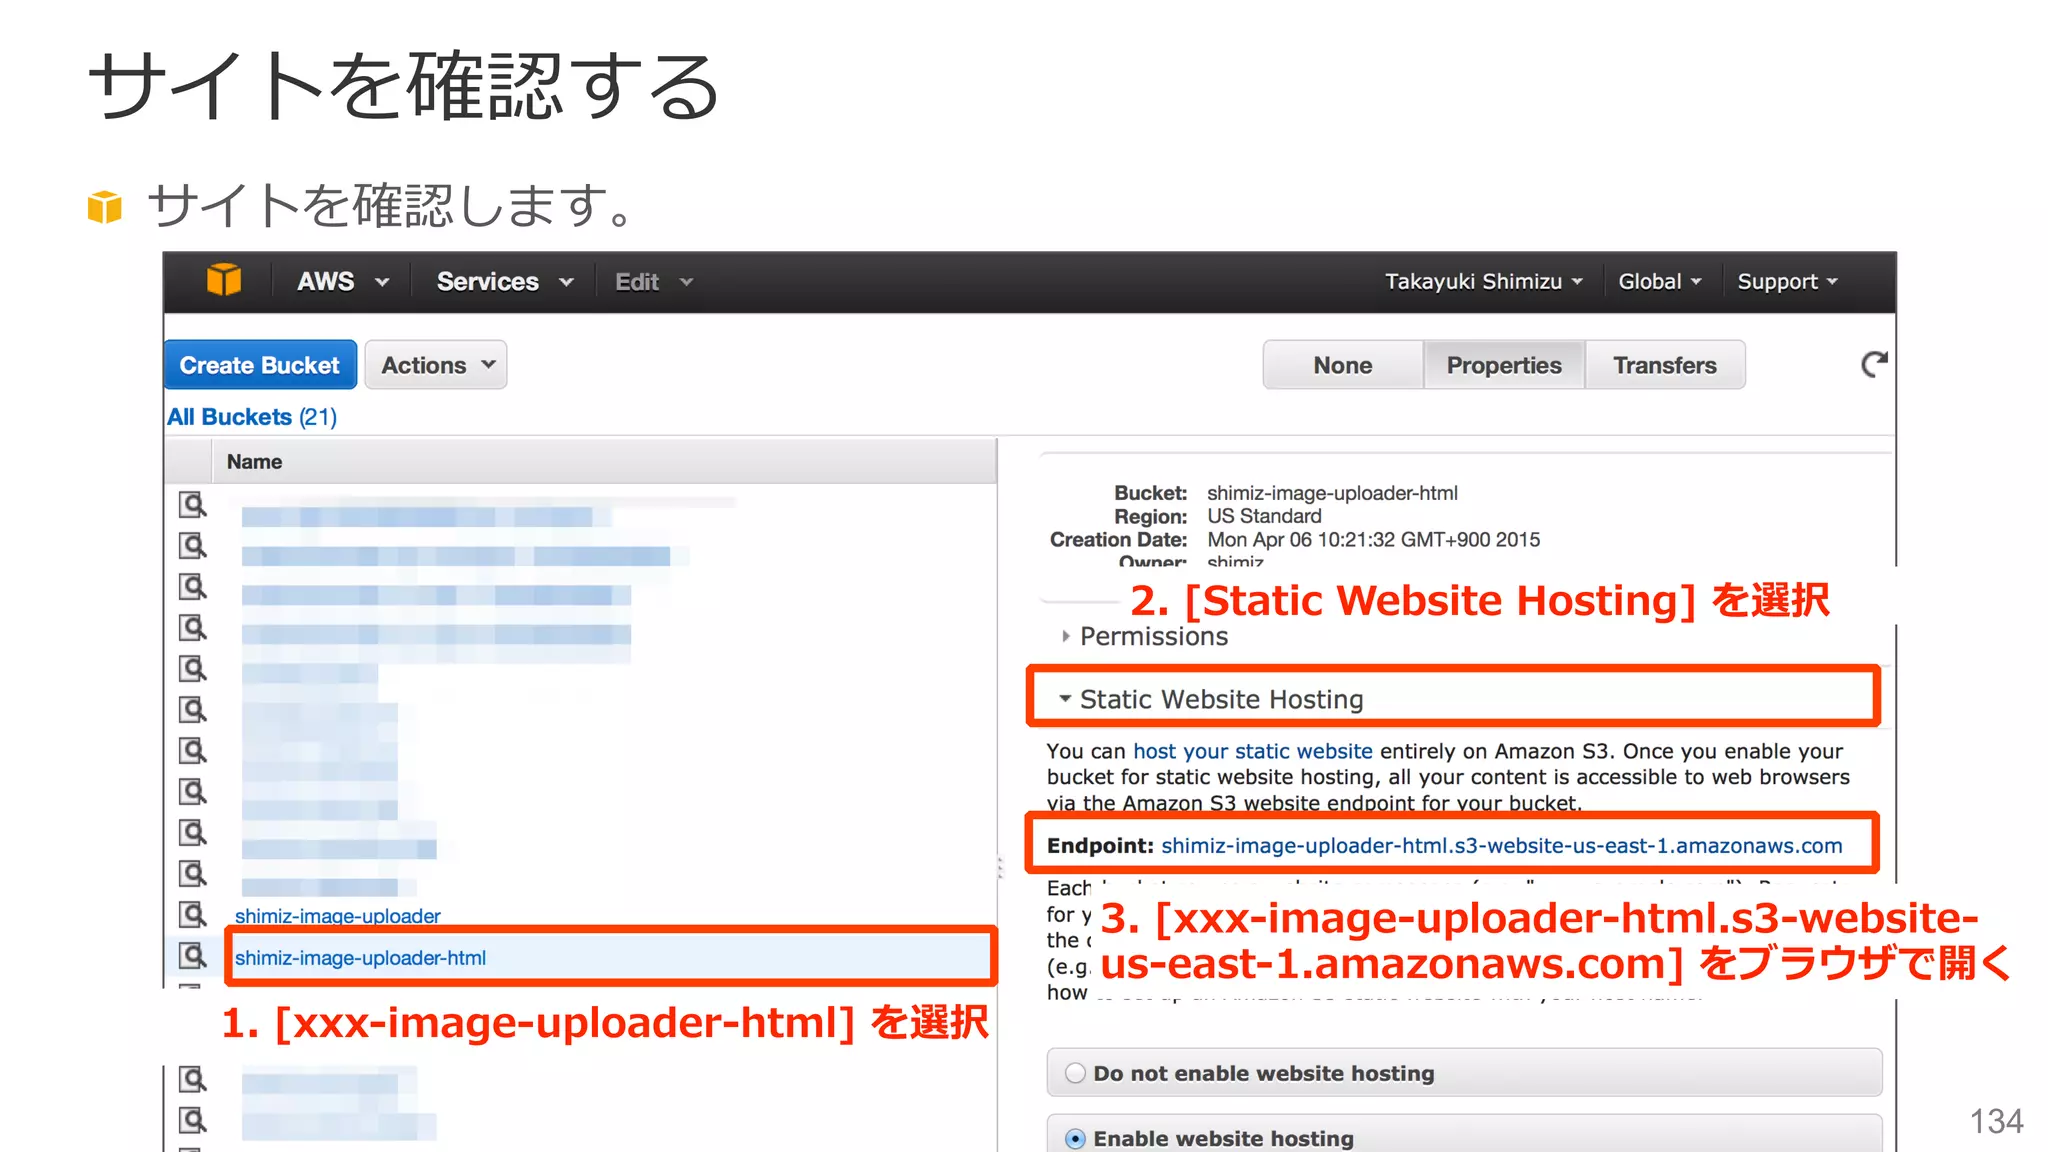Image resolution: width=2048 pixels, height=1152 pixels.
Task: Expand the Permissions section
Action: point(1144,636)
